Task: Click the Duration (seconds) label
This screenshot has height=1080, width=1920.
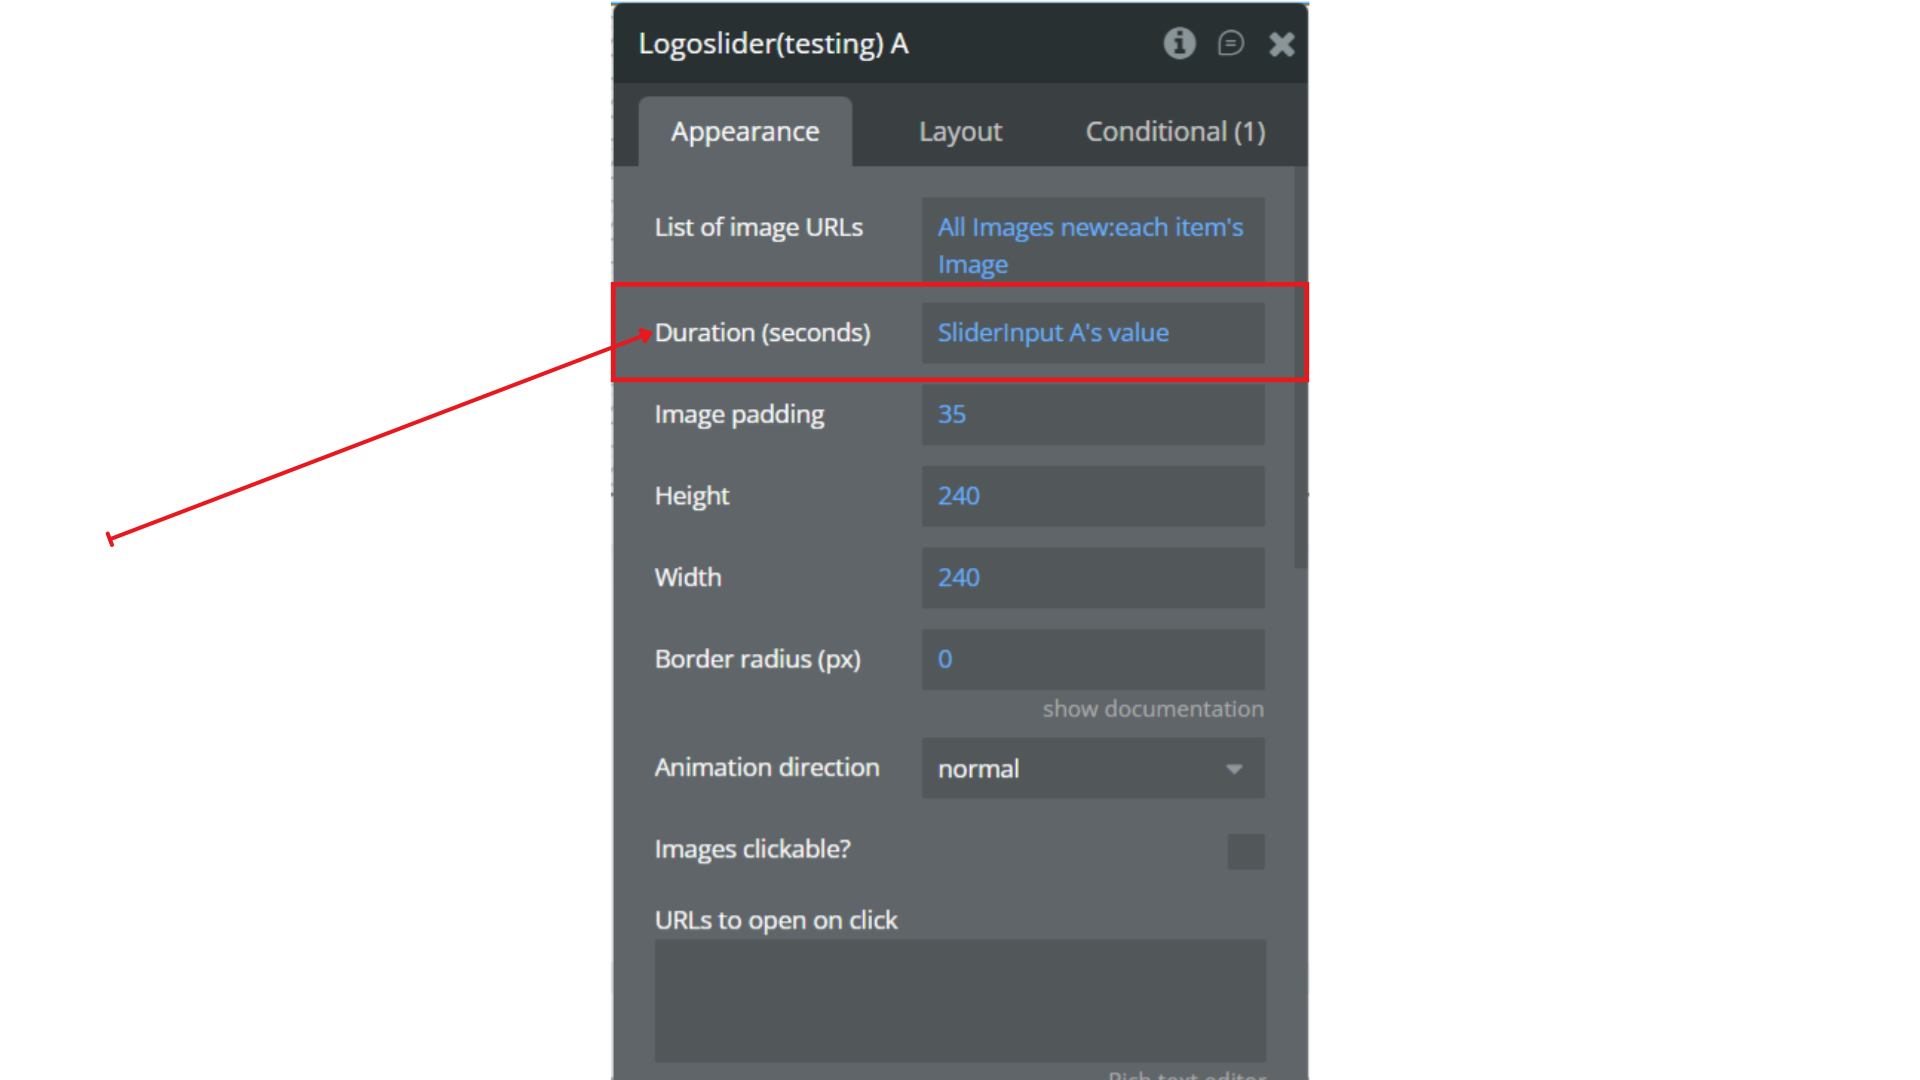Action: (762, 333)
